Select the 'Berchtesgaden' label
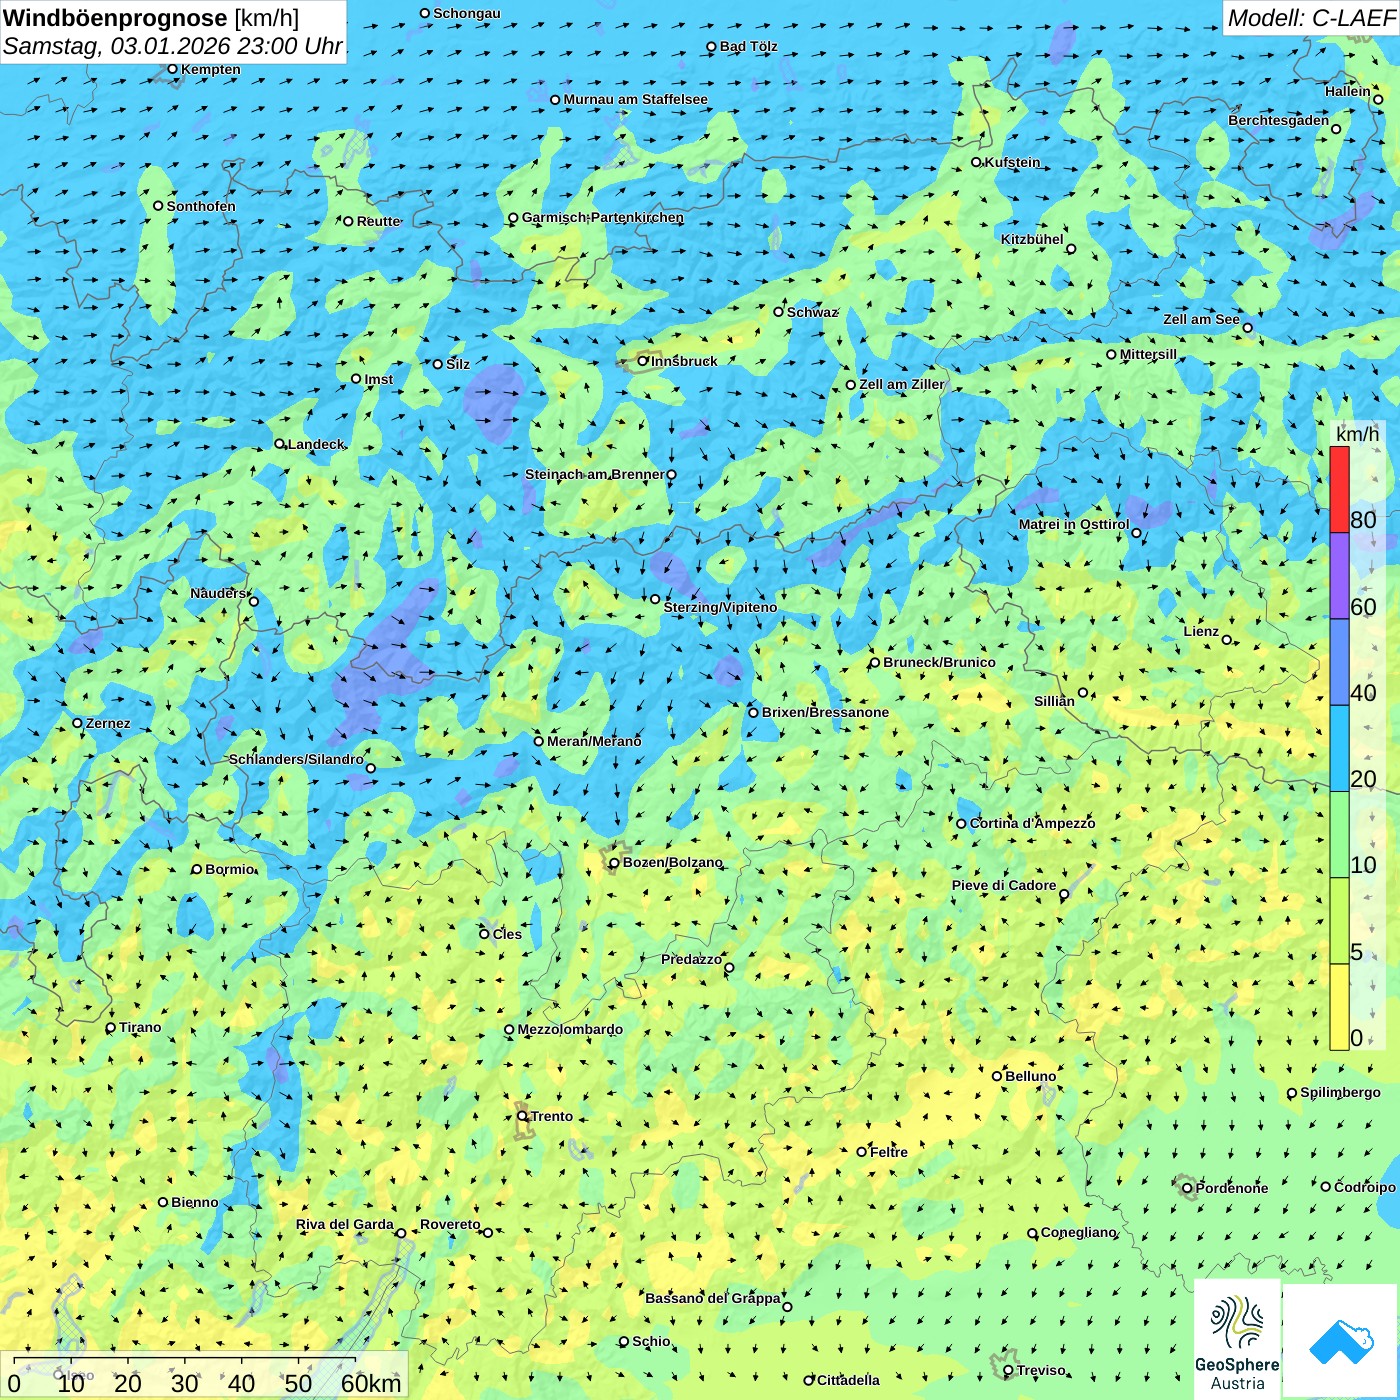Viewport: 1400px width, 1400px height. pos(1278,120)
